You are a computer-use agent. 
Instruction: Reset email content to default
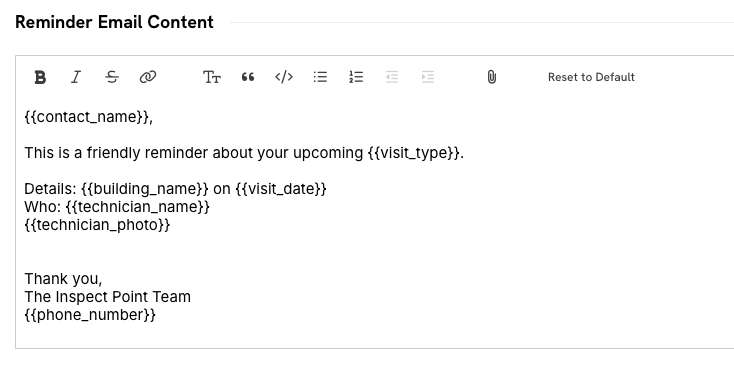coord(591,77)
